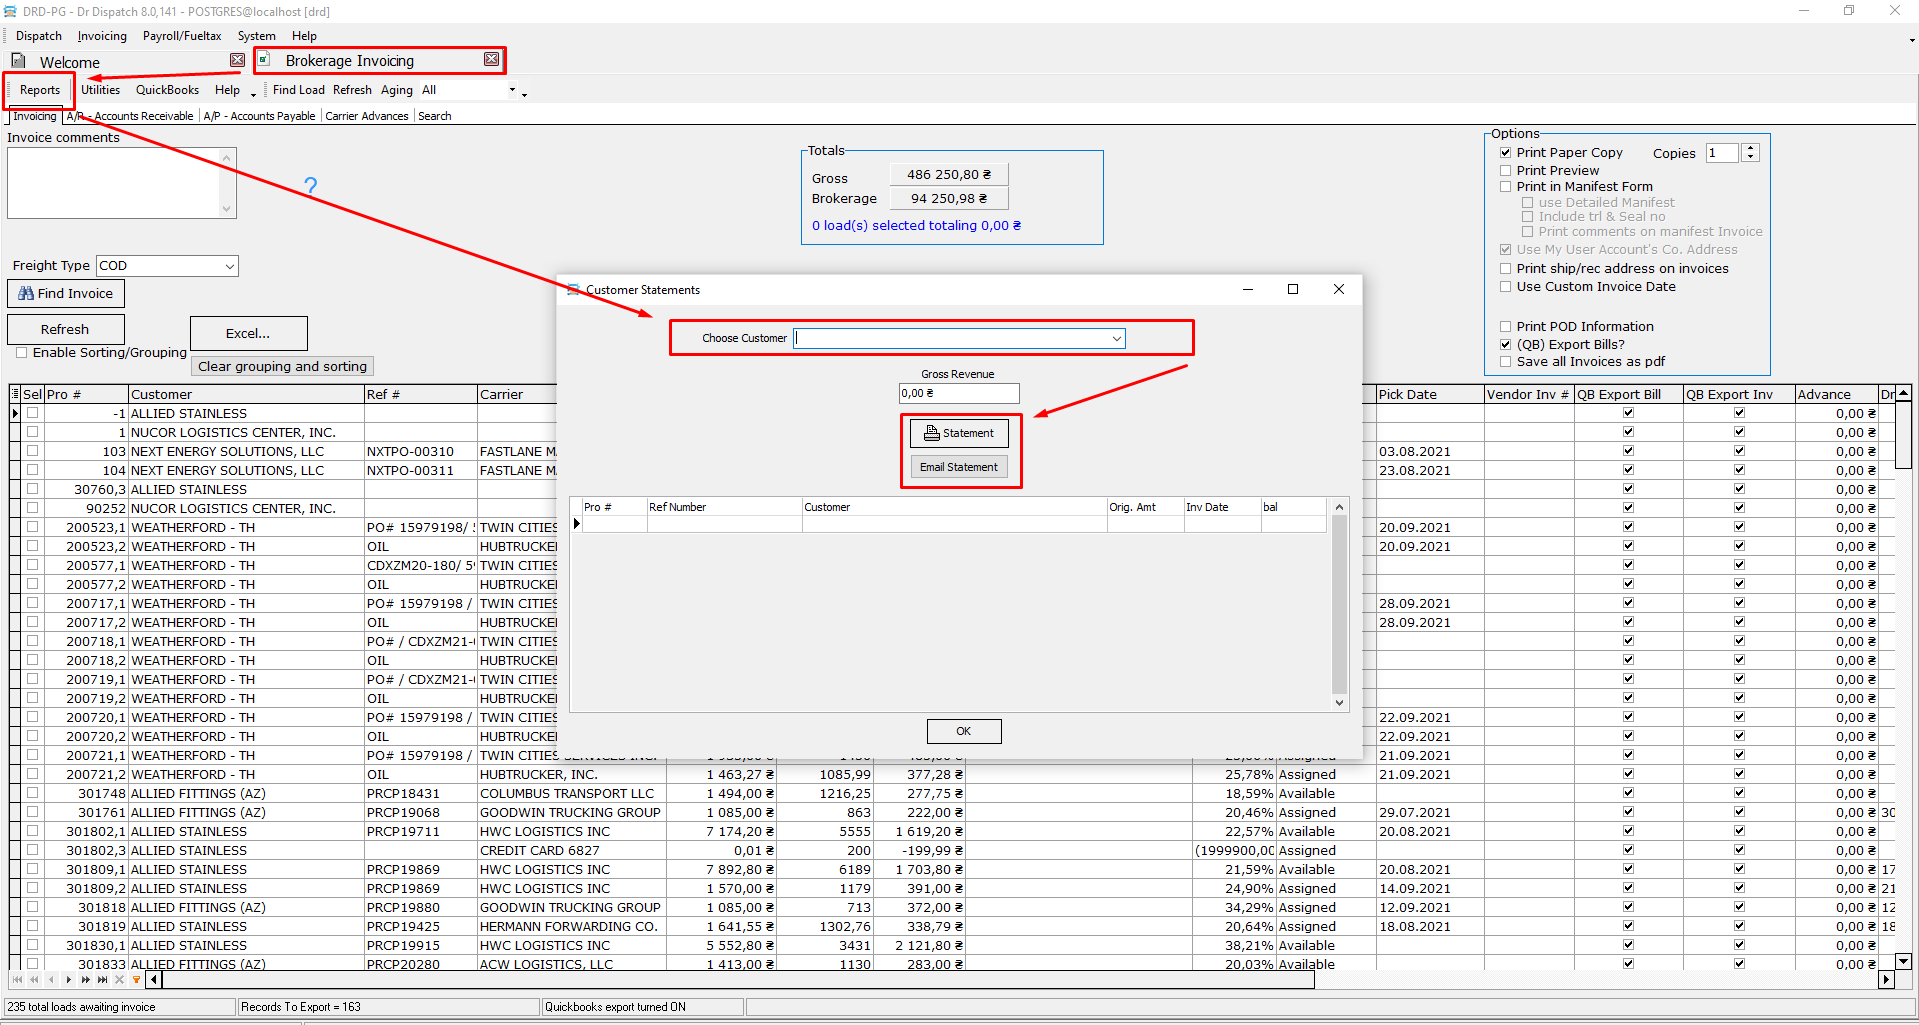The height and width of the screenshot is (1025, 1919).
Task: Click the Statement button with printer icon
Action: click(x=959, y=433)
